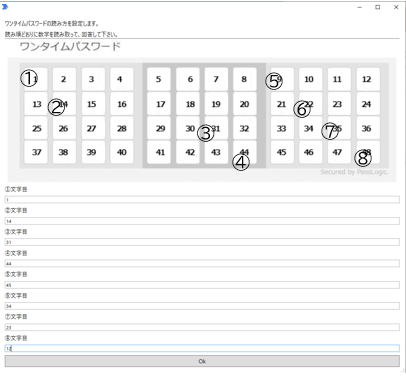Click matrix cell number 11

(339, 79)
